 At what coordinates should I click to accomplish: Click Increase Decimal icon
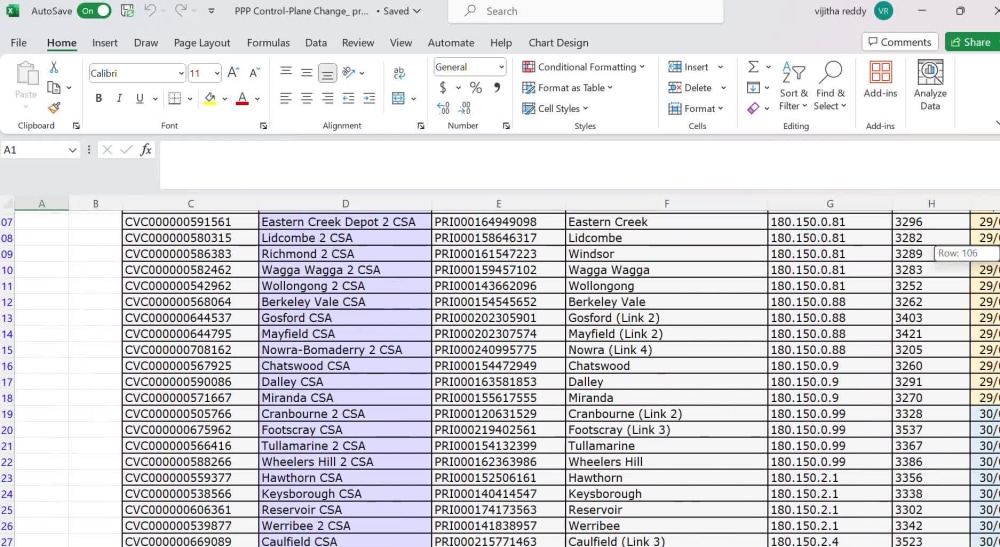tap(443, 108)
